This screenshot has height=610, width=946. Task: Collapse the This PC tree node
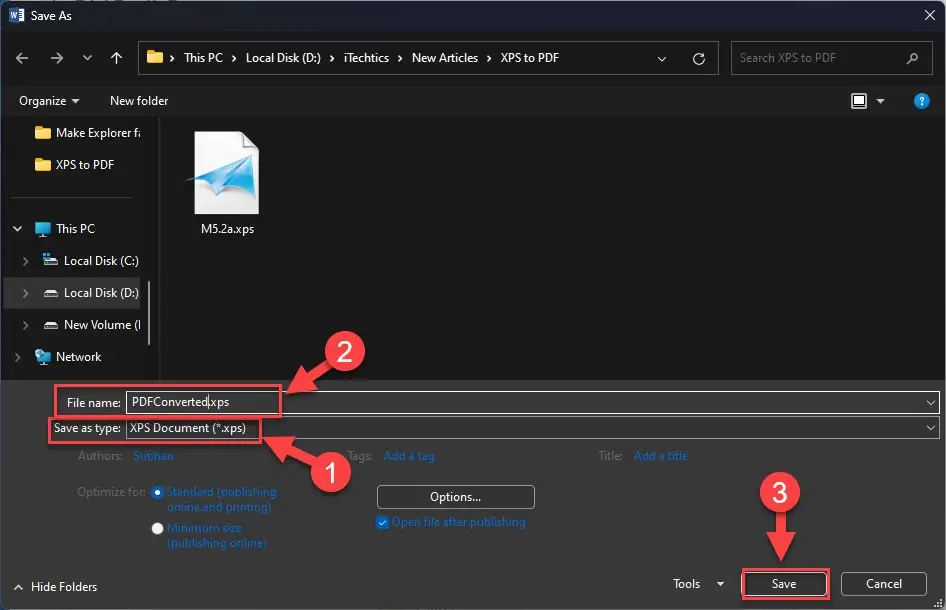tap(17, 229)
